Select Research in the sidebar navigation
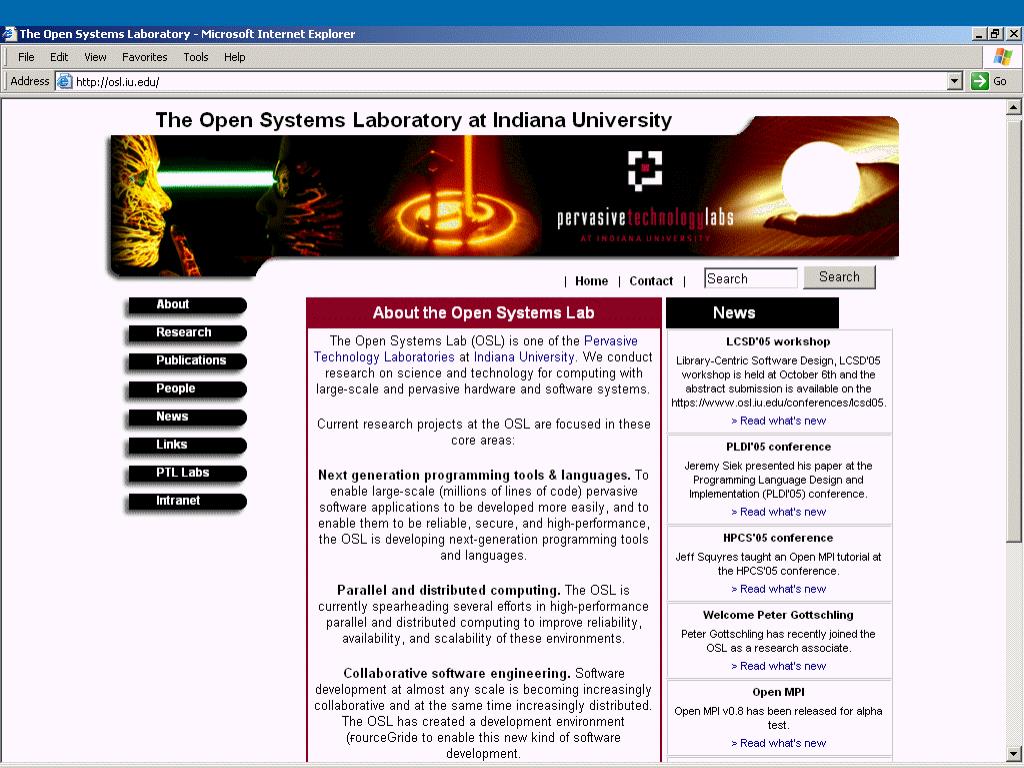1024x768 pixels. click(187, 333)
